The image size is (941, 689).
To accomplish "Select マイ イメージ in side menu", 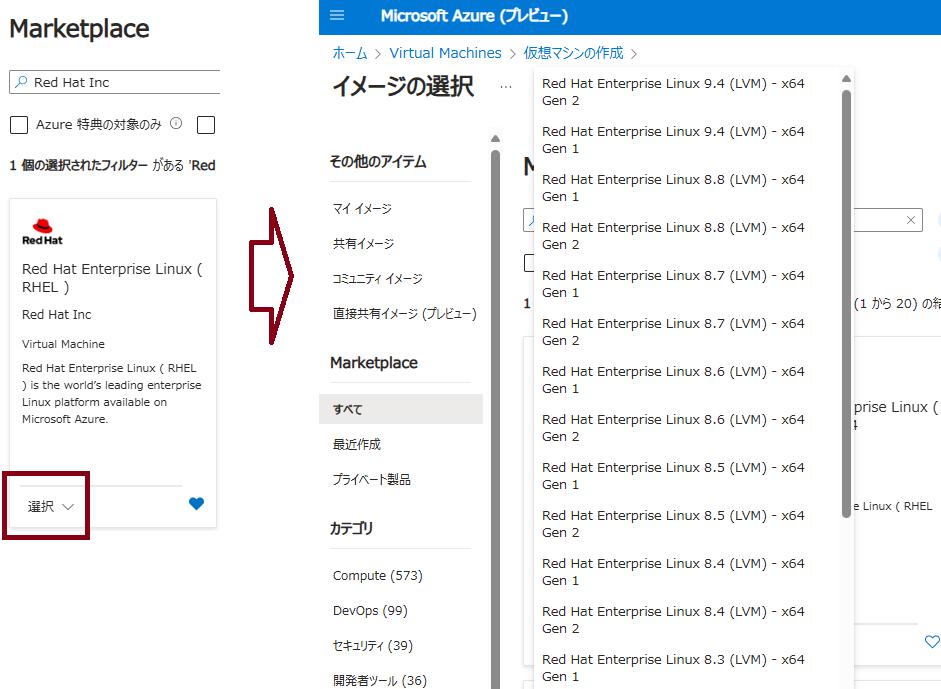I will point(362,208).
